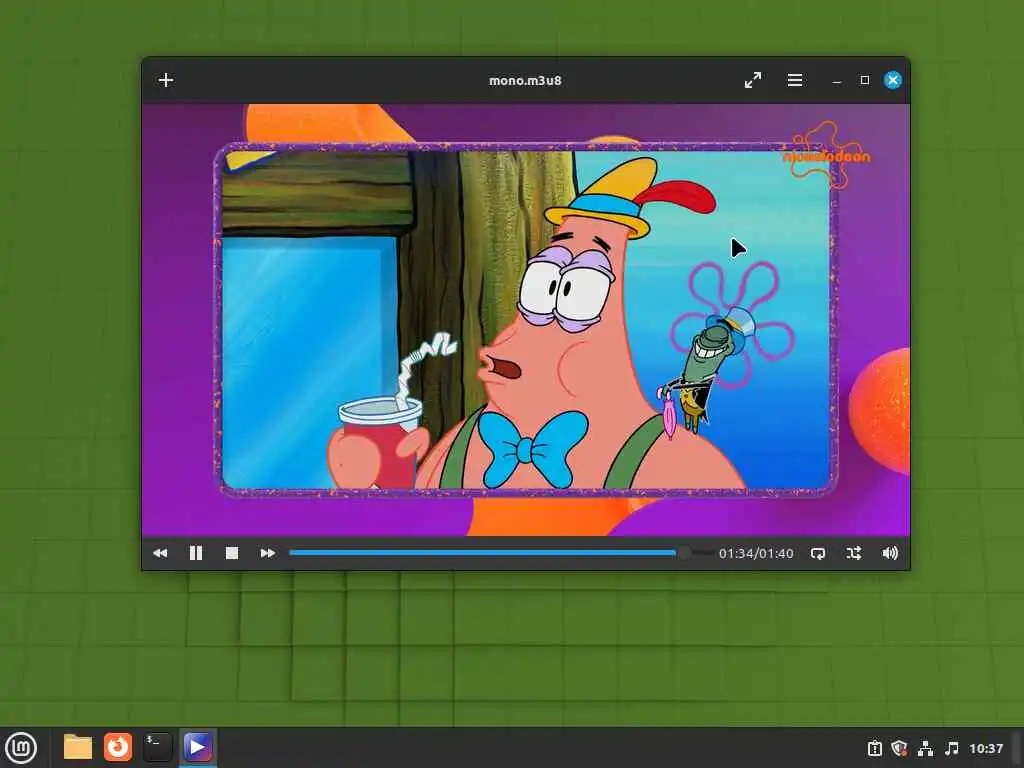
Task: Fast-forward playback with double-right arrows
Action: [268, 553]
